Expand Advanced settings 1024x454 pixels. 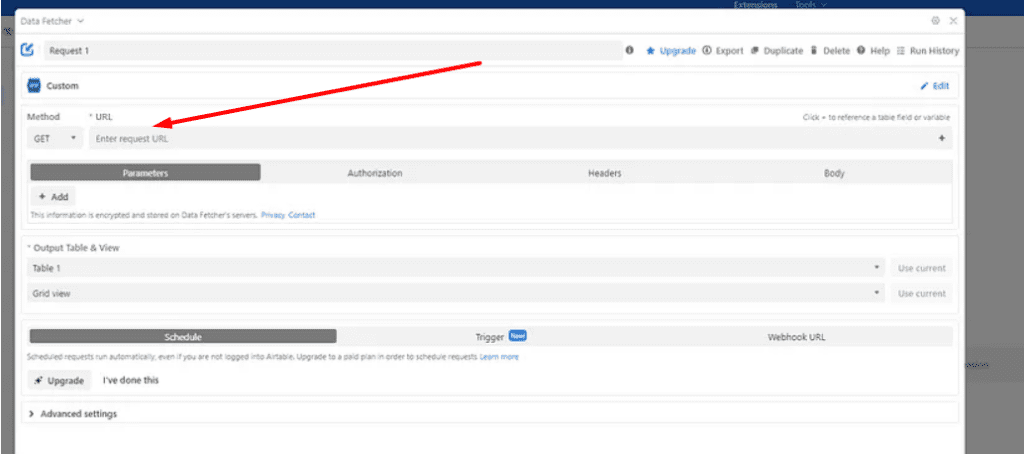pos(73,414)
